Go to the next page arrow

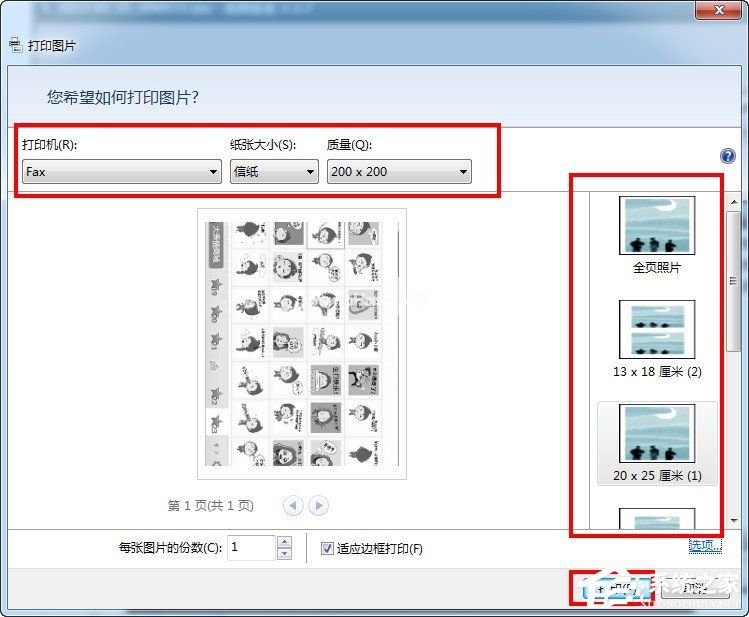pos(319,505)
